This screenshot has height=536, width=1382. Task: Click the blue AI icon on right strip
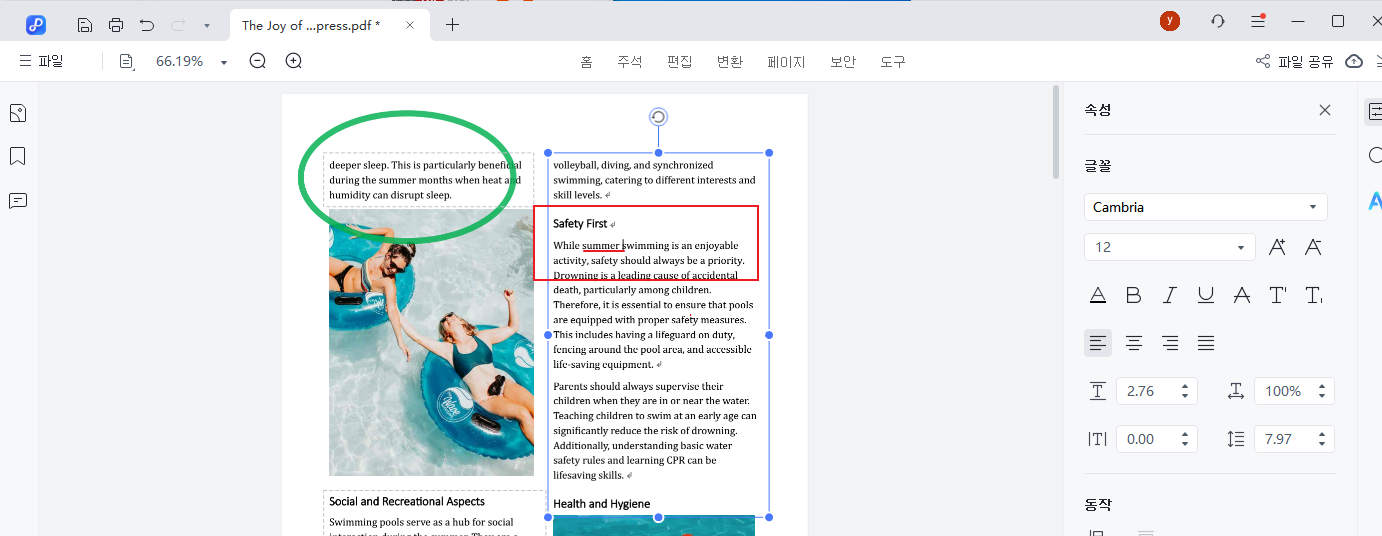pyautogui.click(x=1375, y=201)
